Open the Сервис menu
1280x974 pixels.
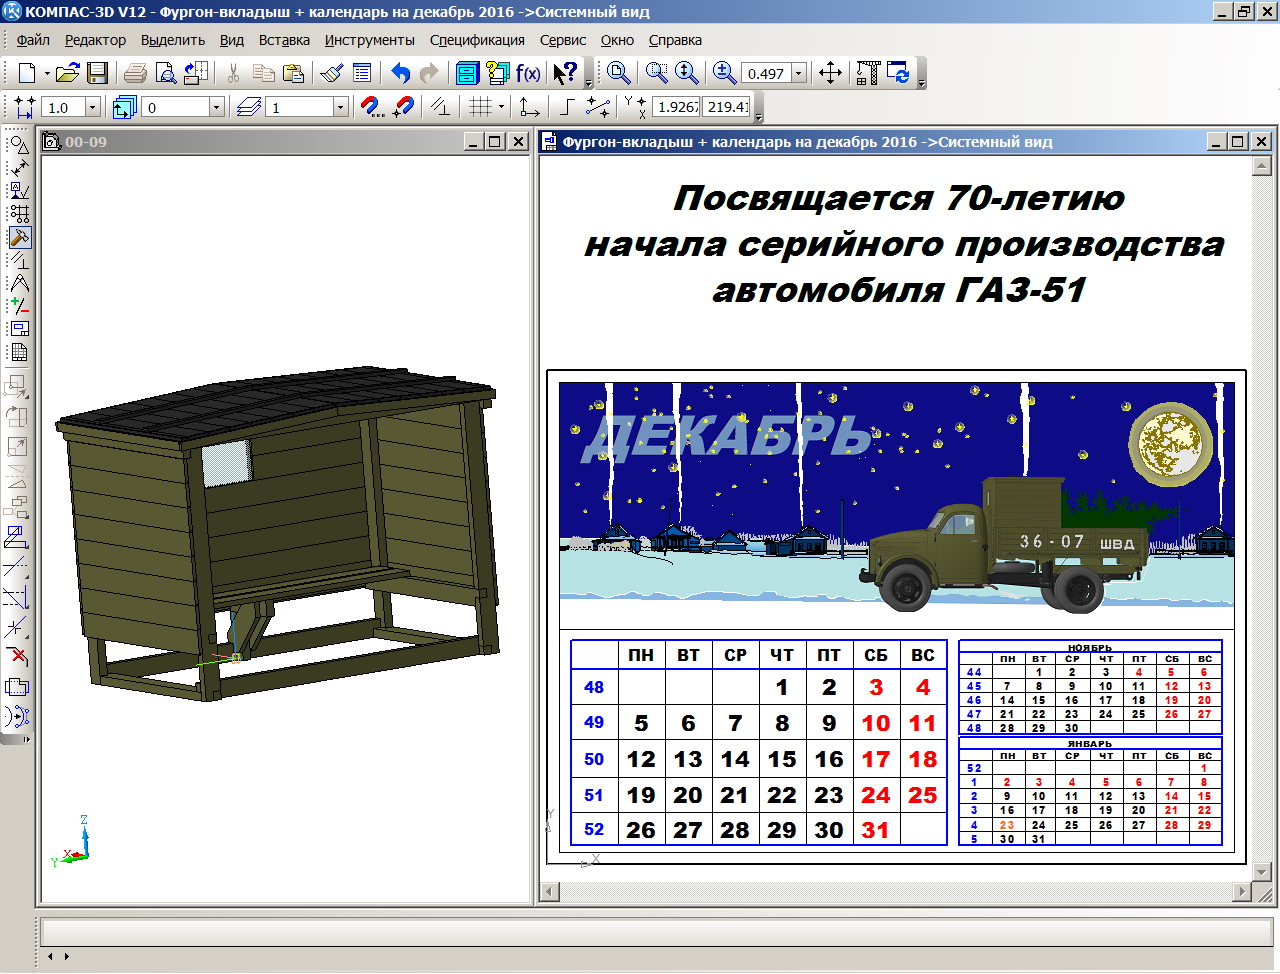pyautogui.click(x=563, y=40)
